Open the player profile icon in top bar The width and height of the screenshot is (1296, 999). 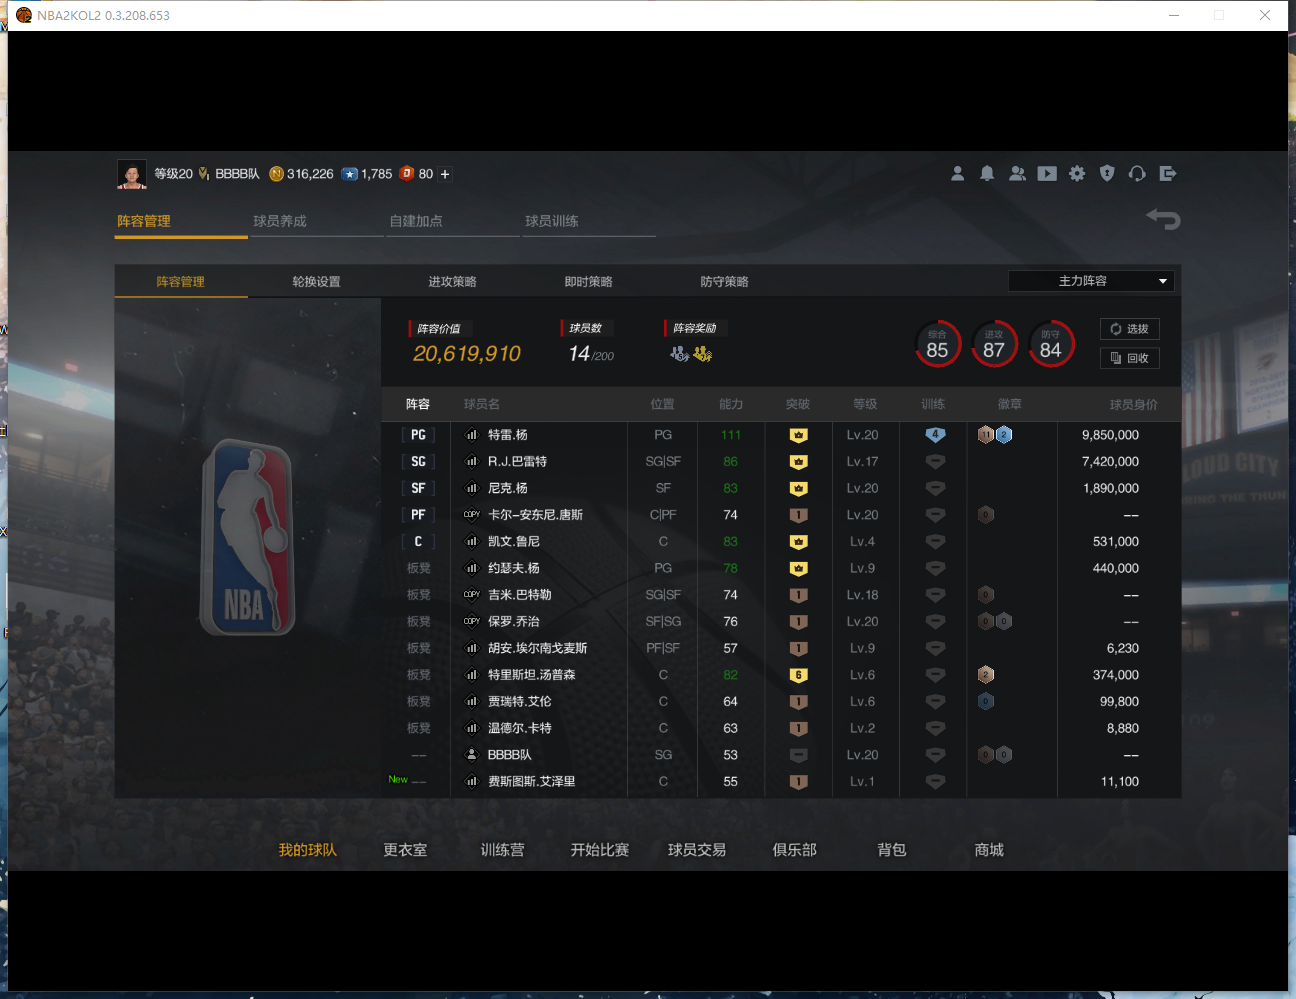click(957, 174)
